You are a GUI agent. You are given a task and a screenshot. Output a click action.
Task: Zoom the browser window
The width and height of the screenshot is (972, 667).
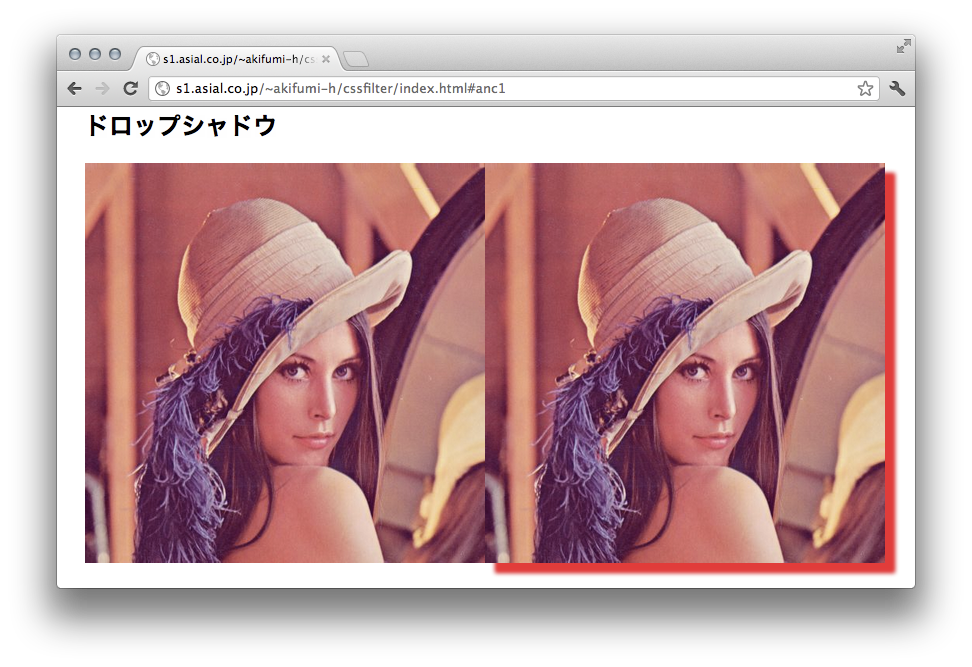(x=115, y=54)
